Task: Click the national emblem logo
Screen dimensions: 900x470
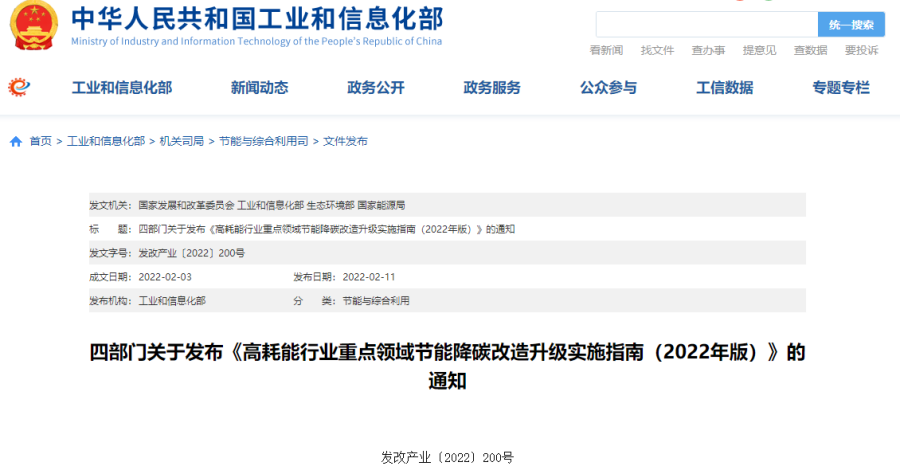Action: (34, 25)
